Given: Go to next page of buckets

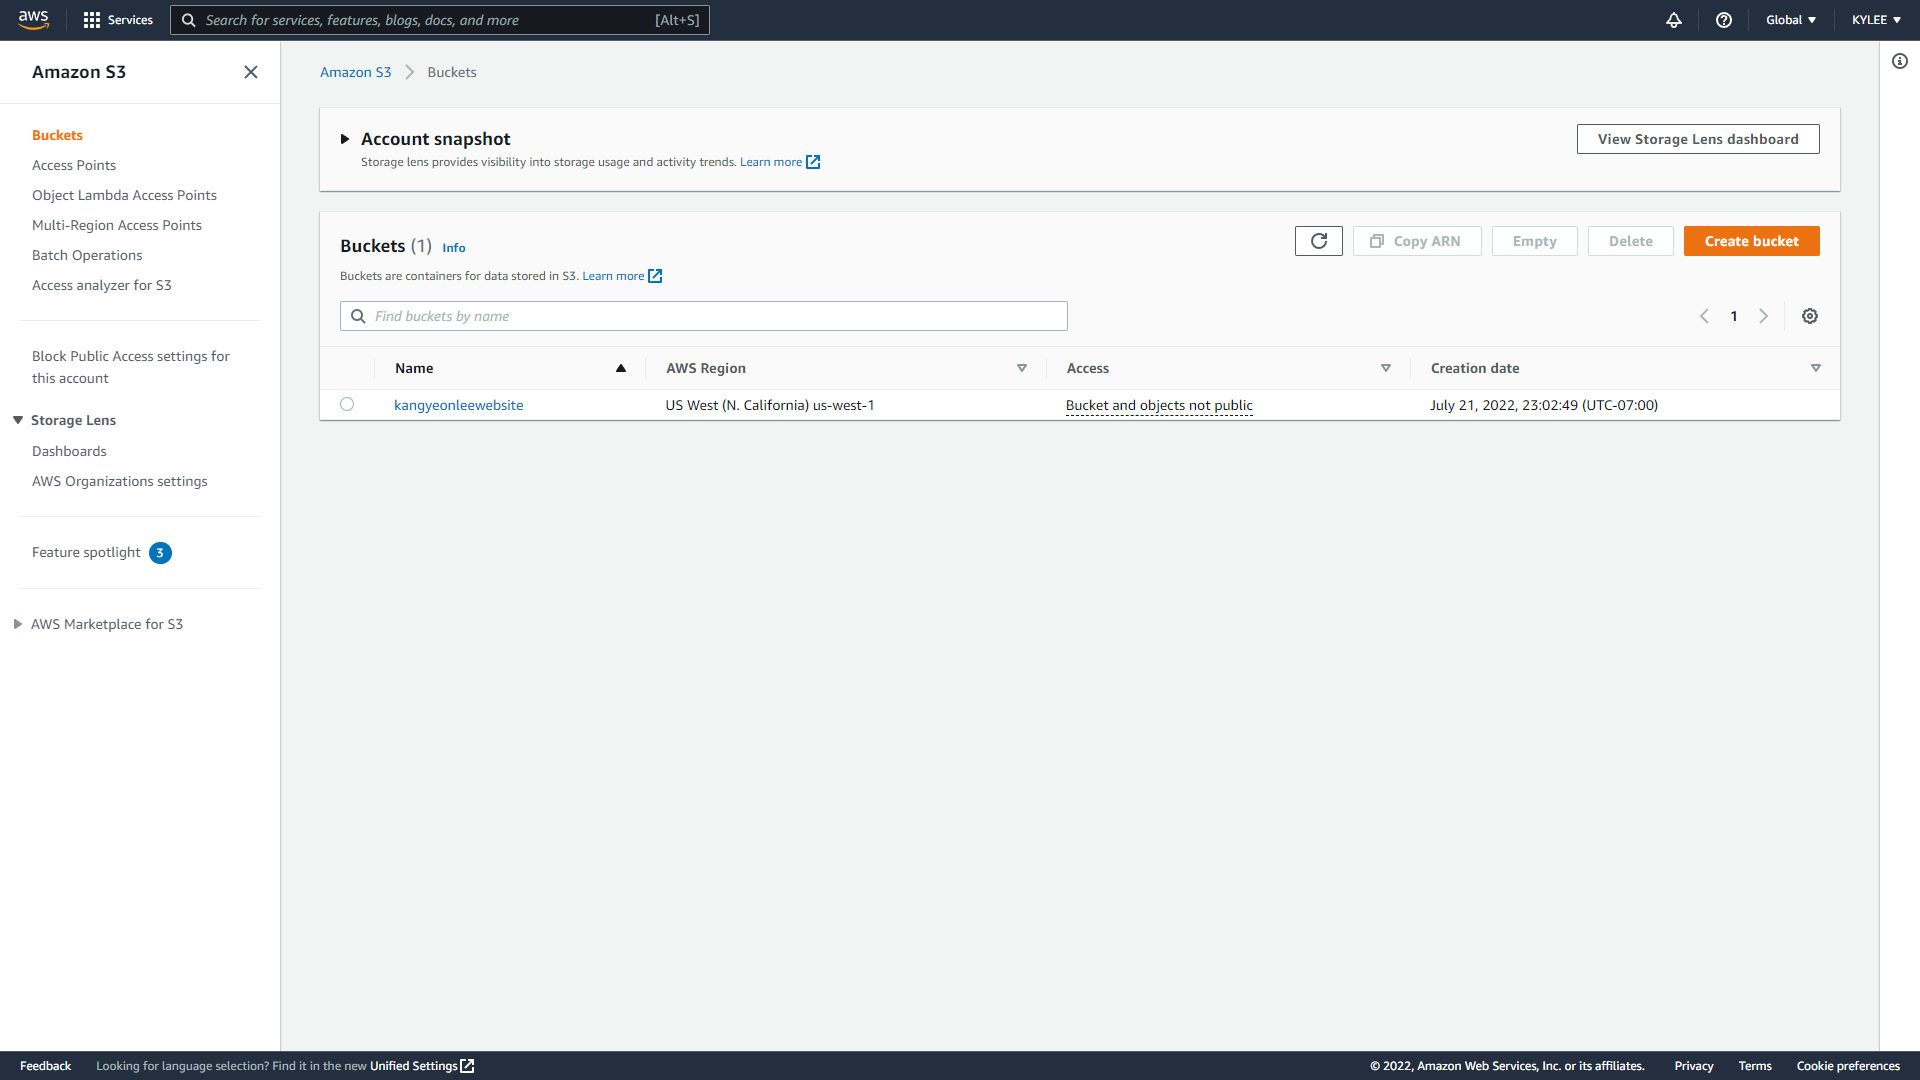Looking at the screenshot, I should 1764,316.
